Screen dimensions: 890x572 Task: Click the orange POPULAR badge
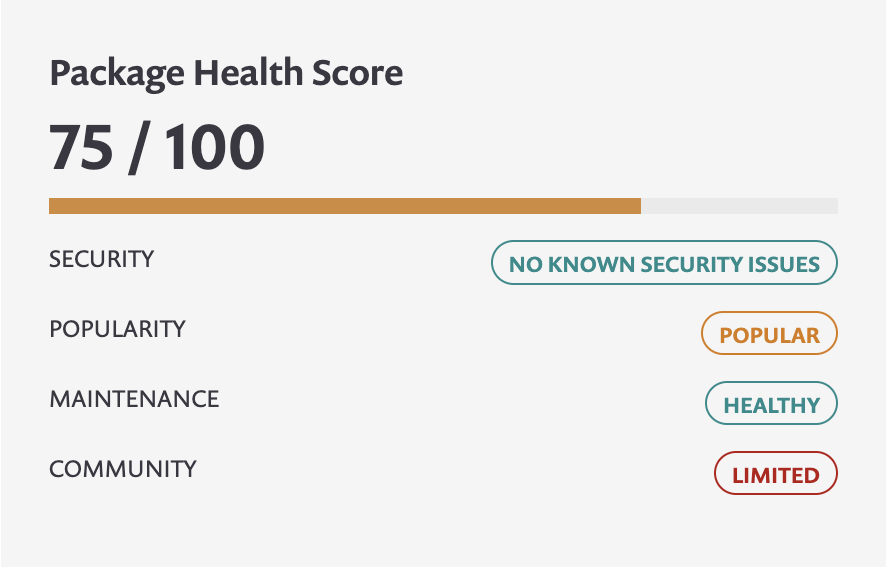pos(769,335)
